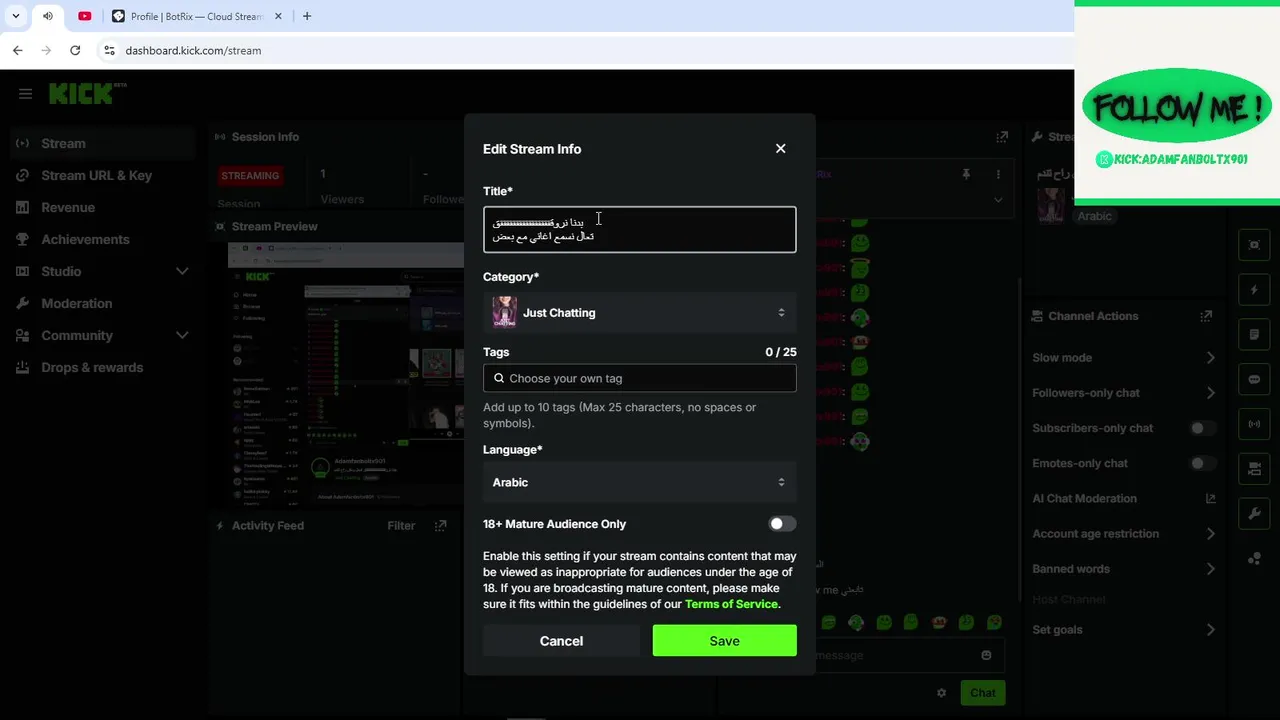Select Stream in the sidebar
This screenshot has height=720, width=1280.
[100, 143]
